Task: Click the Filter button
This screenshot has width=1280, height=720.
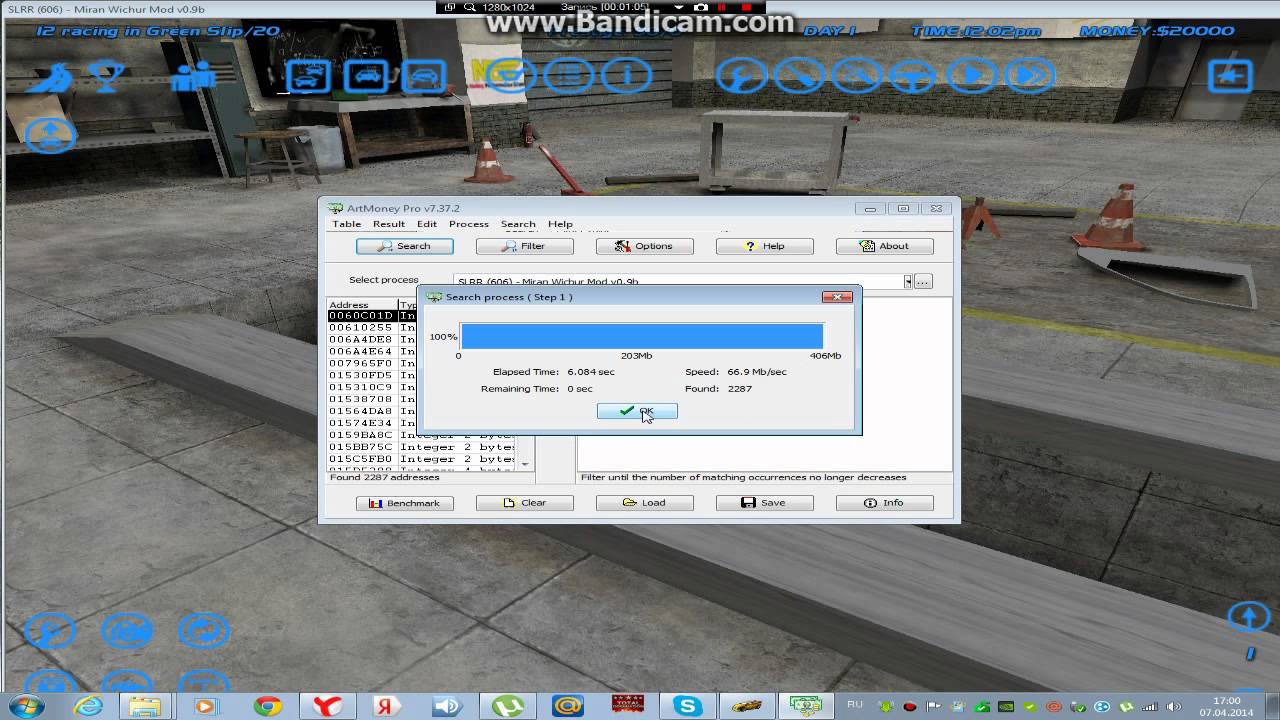Action: pos(525,246)
